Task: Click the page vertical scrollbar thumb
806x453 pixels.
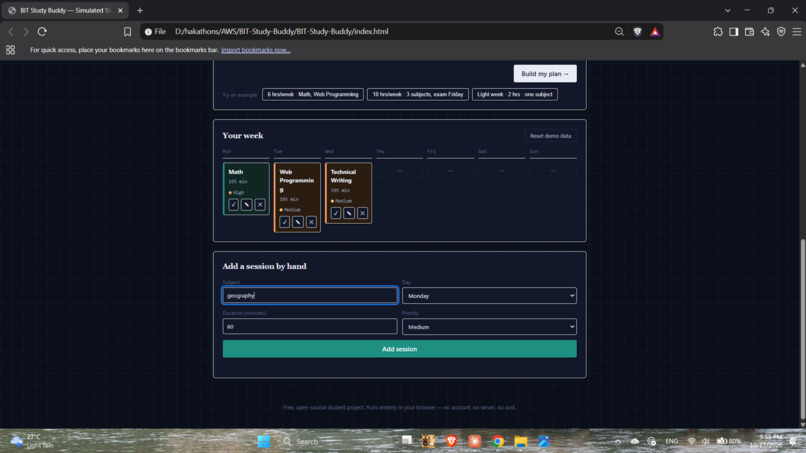Action: (x=802, y=329)
